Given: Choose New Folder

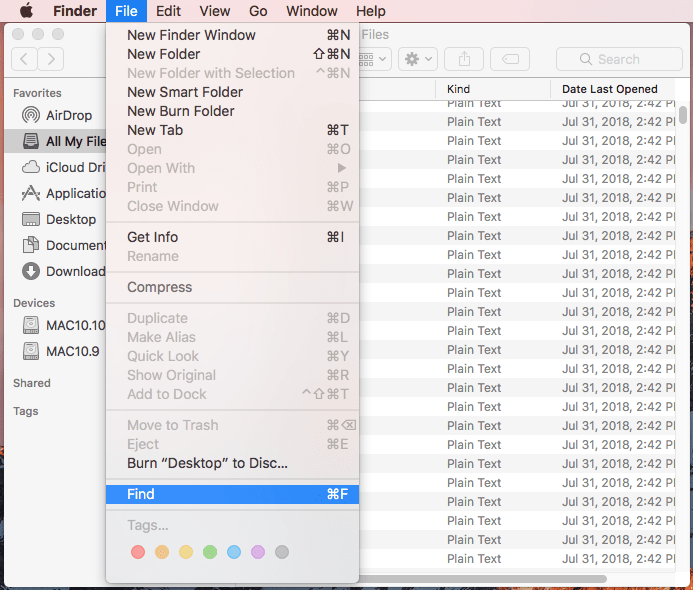Looking at the screenshot, I should pyautogui.click(x=232, y=54).
